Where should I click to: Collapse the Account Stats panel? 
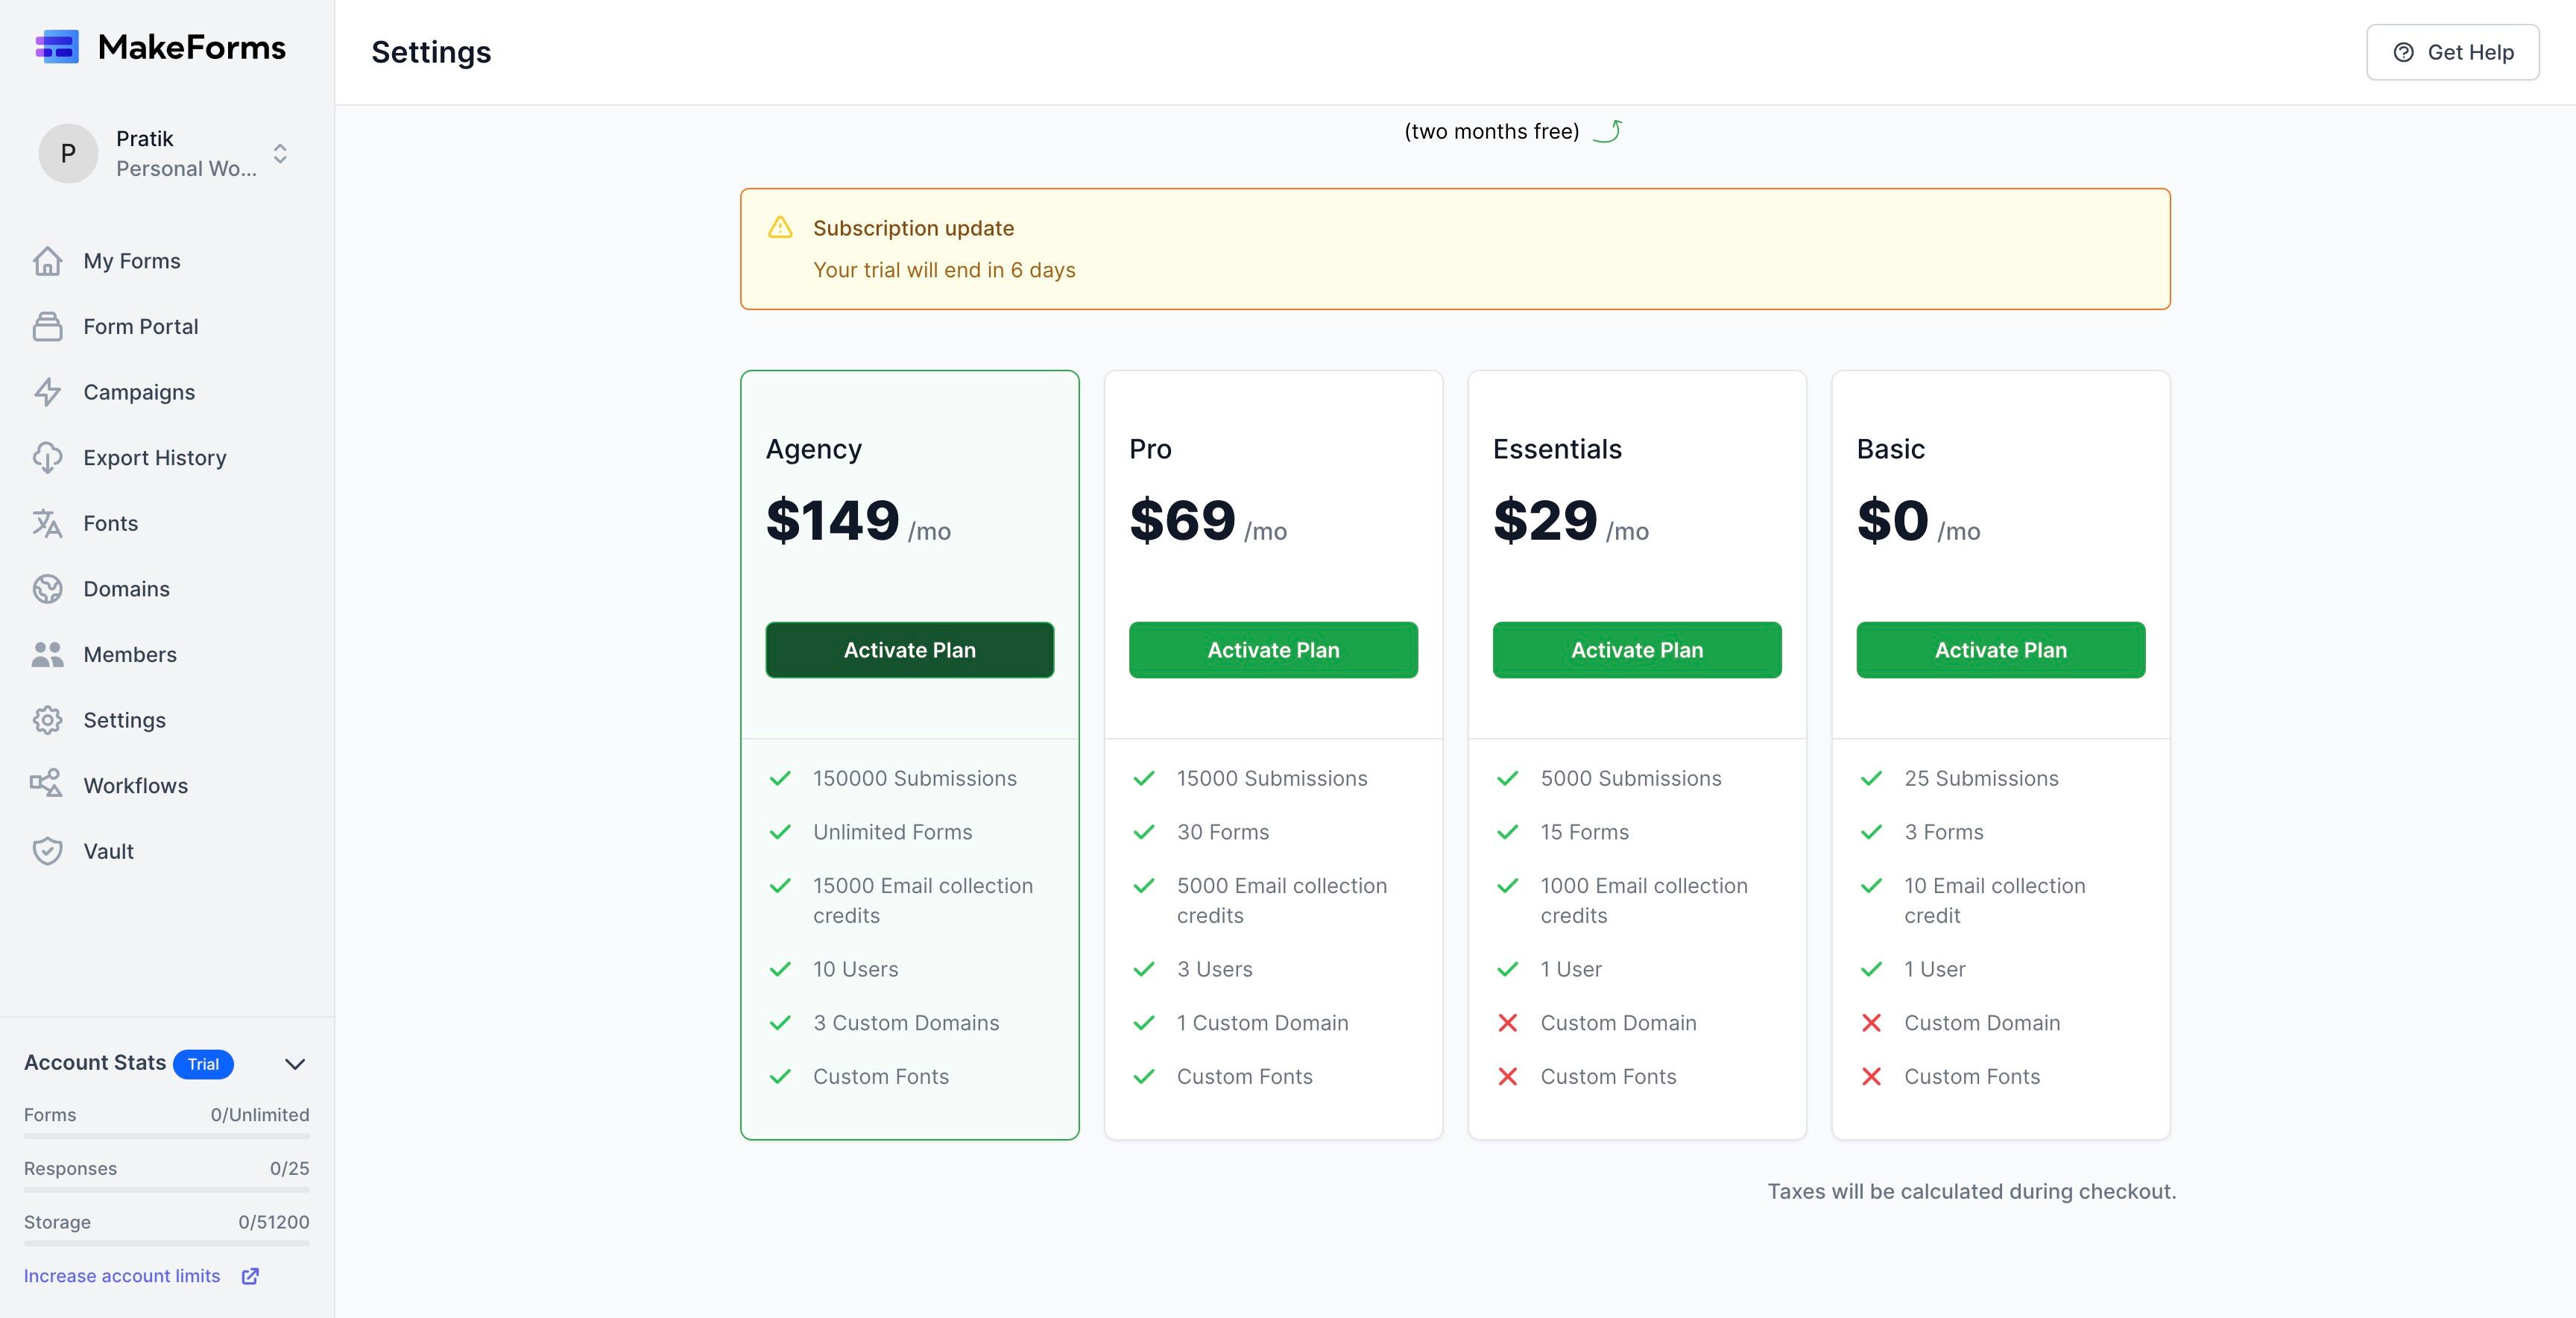(x=294, y=1064)
